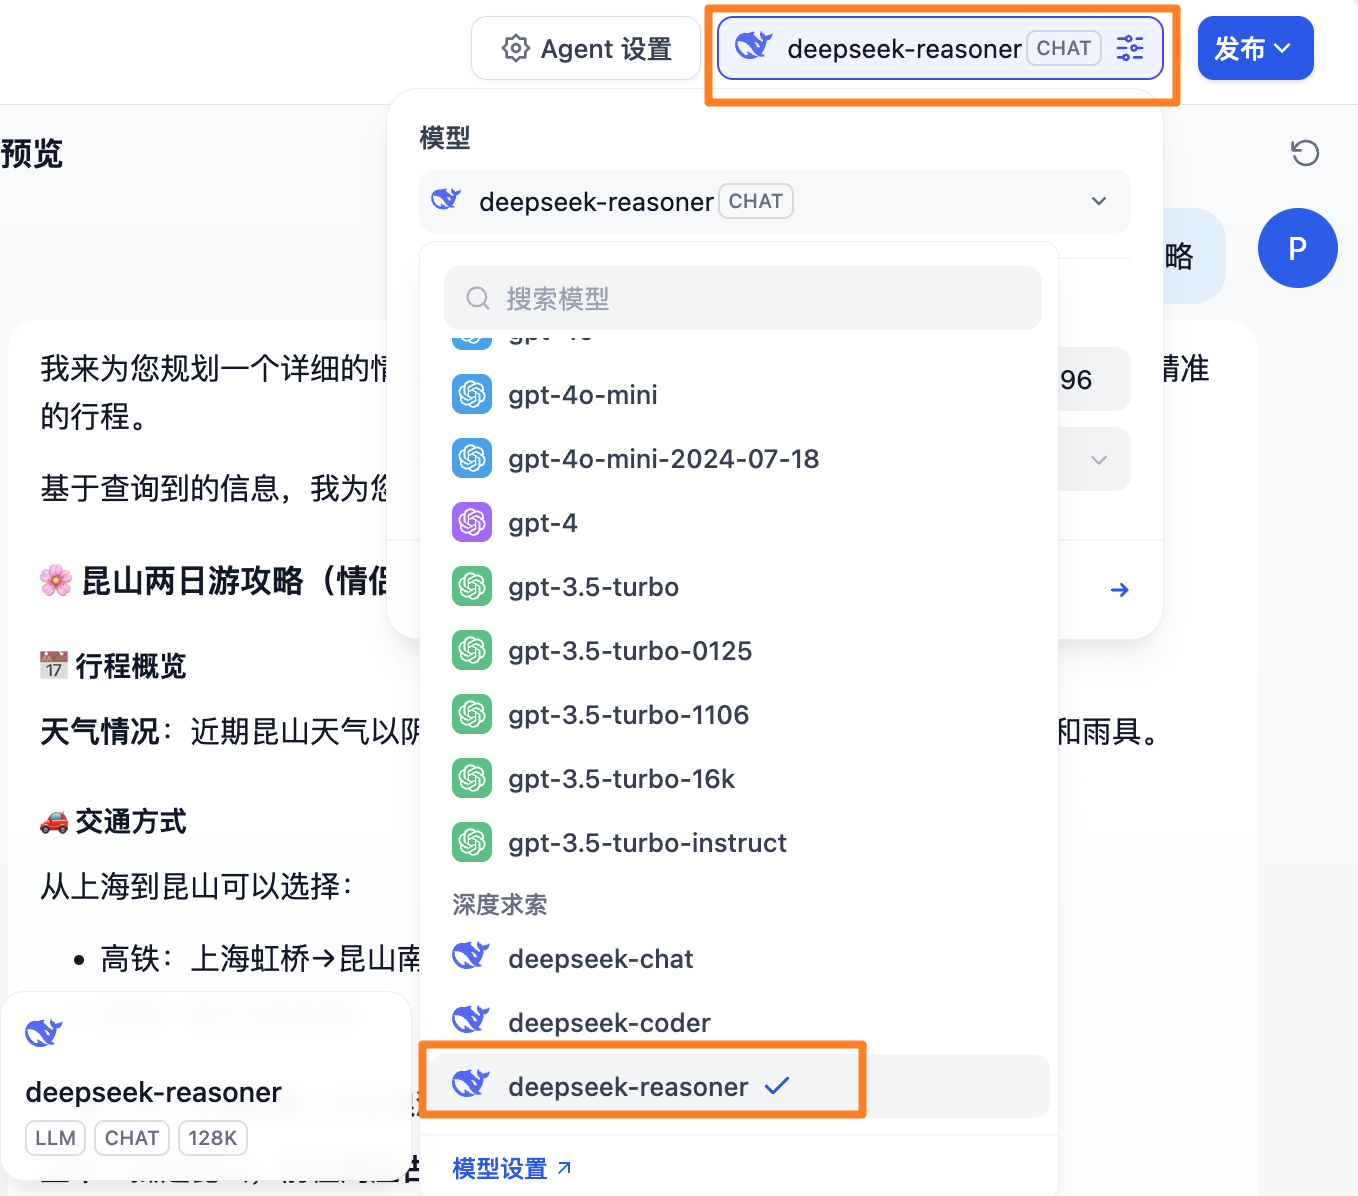Click the CHAT tag in the top model selector
1358x1196 pixels.
click(x=1064, y=48)
